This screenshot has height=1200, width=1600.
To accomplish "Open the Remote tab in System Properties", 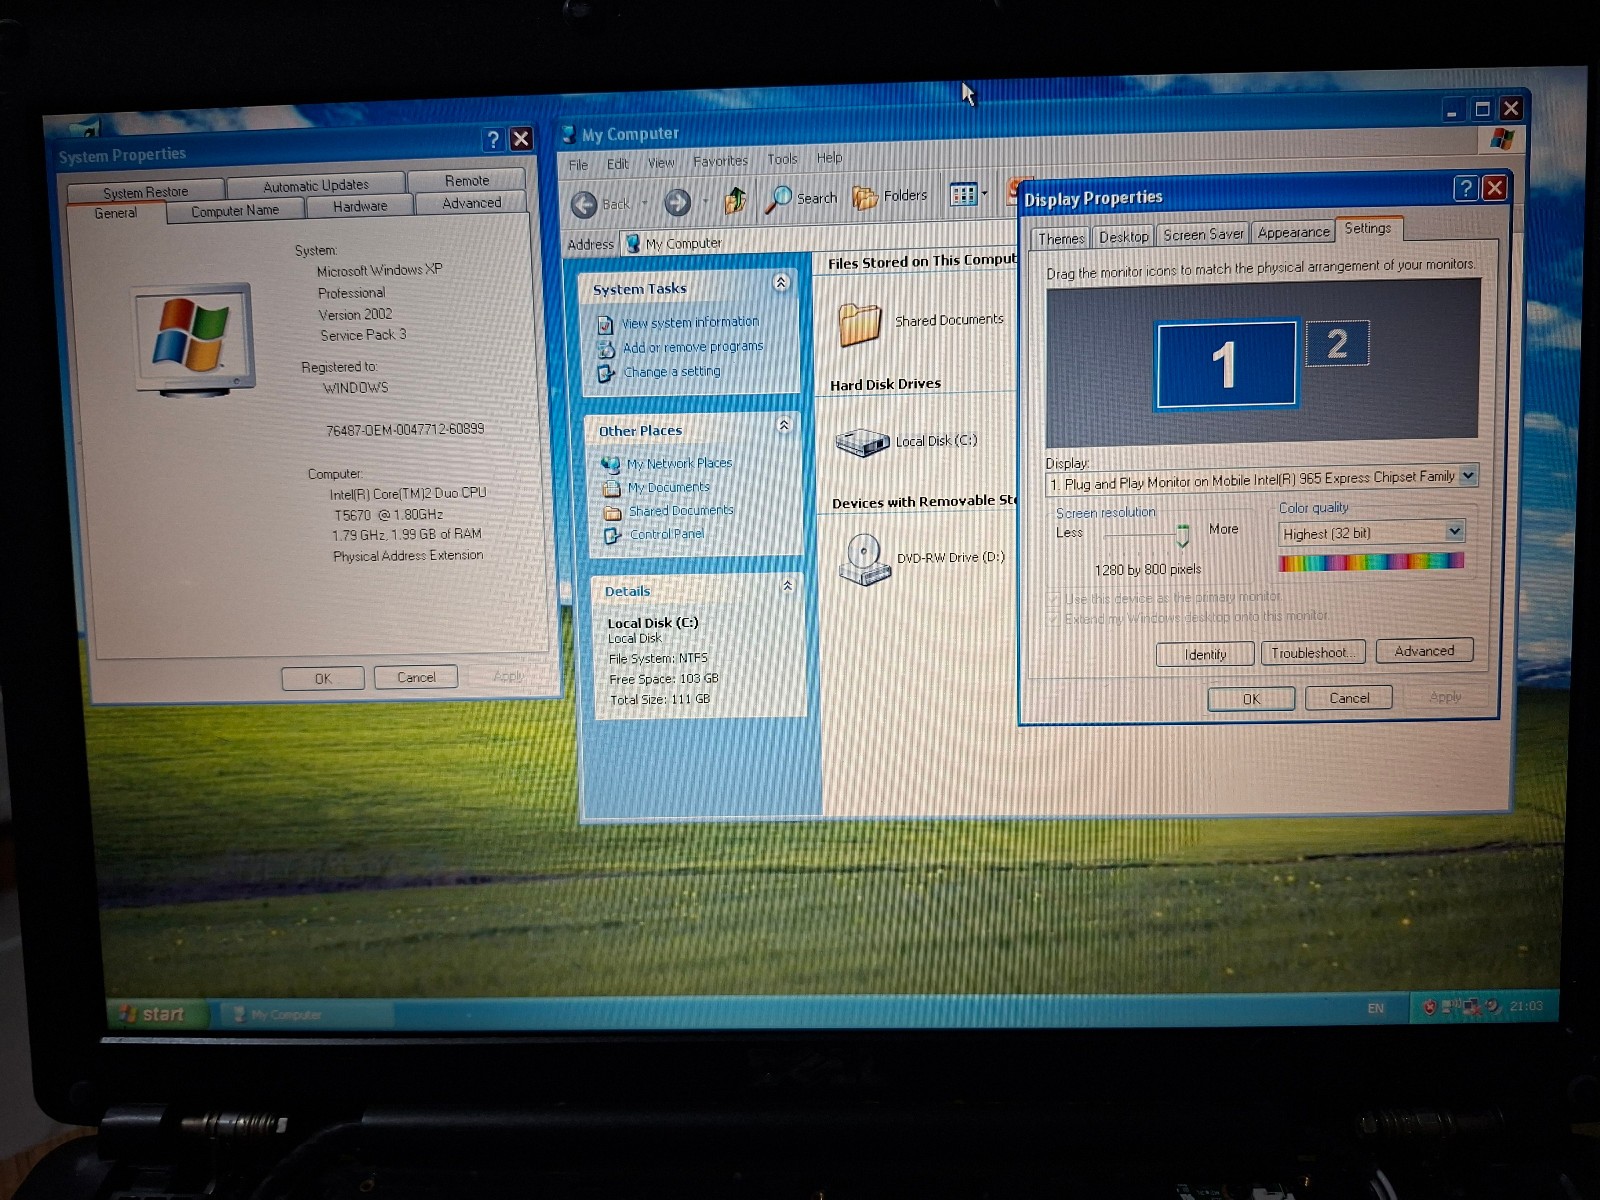I will click(467, 181).
